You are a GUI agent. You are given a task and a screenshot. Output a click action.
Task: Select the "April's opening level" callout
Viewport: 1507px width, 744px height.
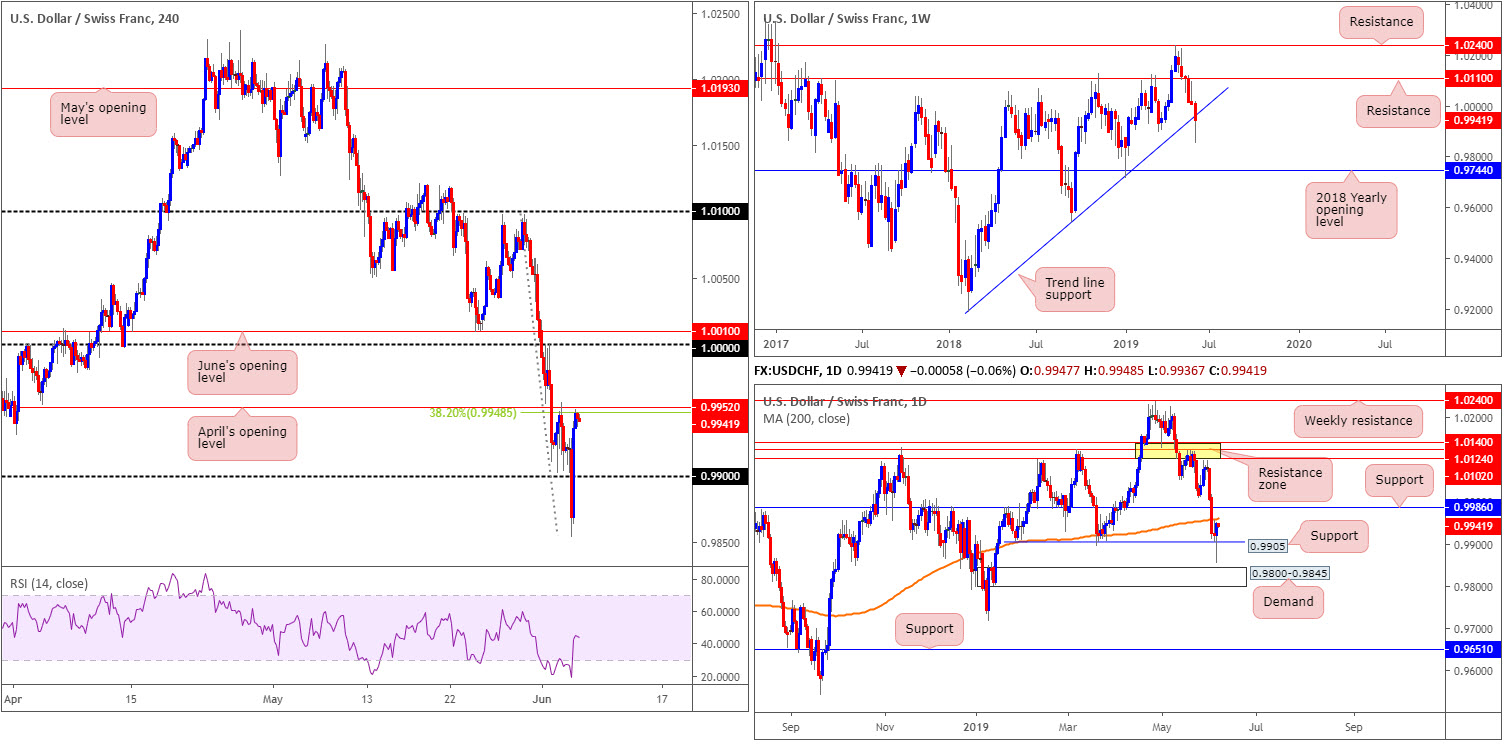tap(240, 438)
